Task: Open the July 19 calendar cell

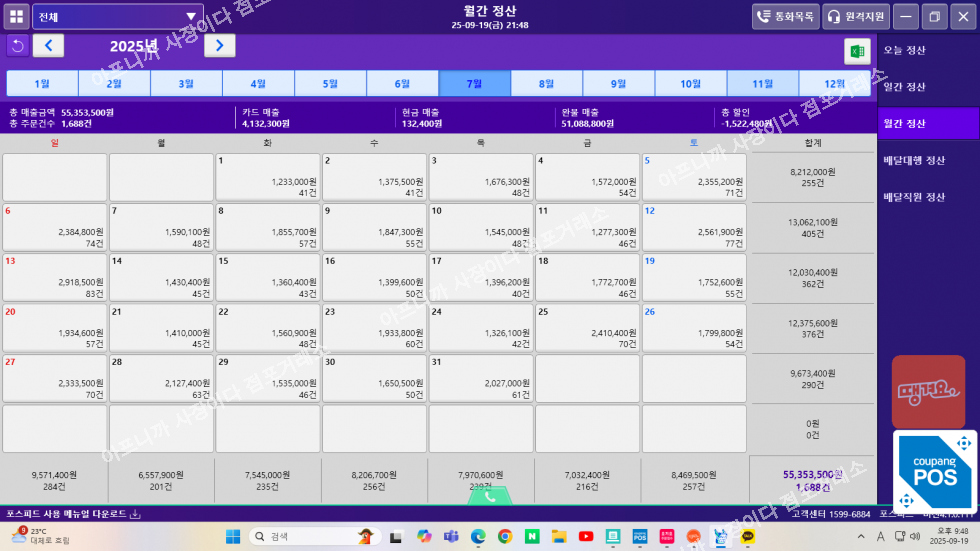Action: 695,277
